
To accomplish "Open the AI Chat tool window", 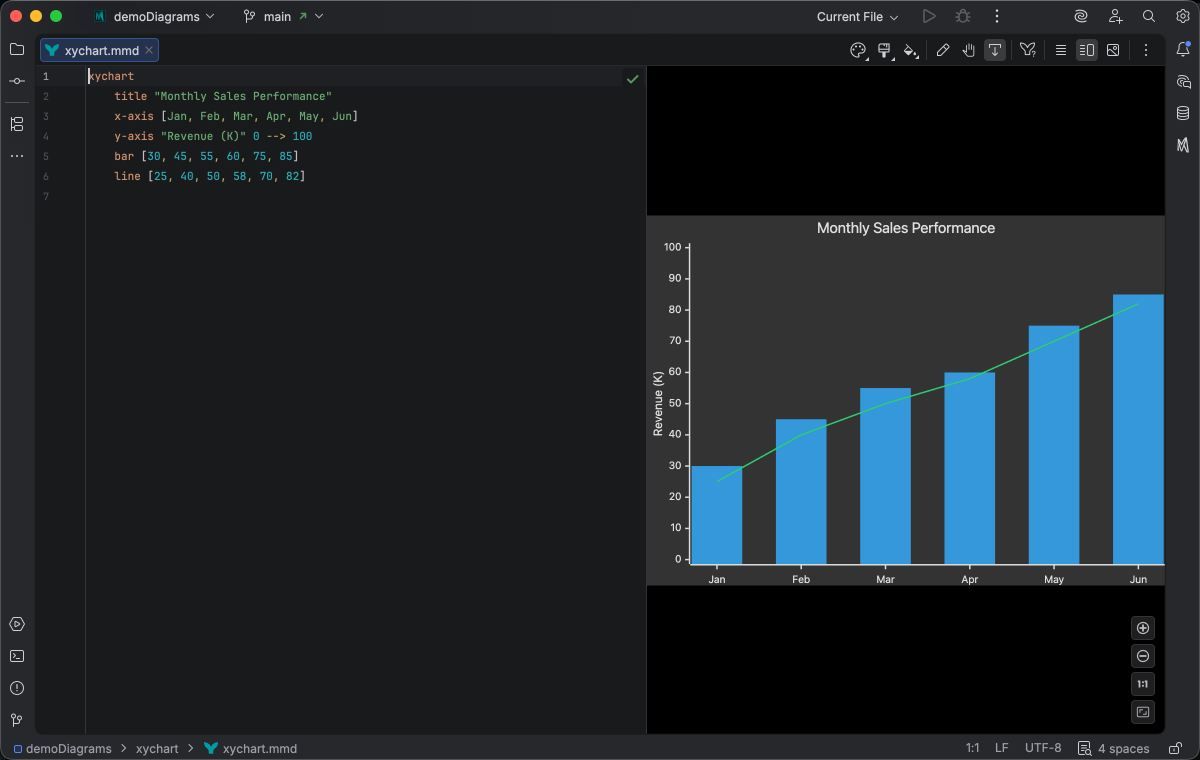I will pos(1183,81).
